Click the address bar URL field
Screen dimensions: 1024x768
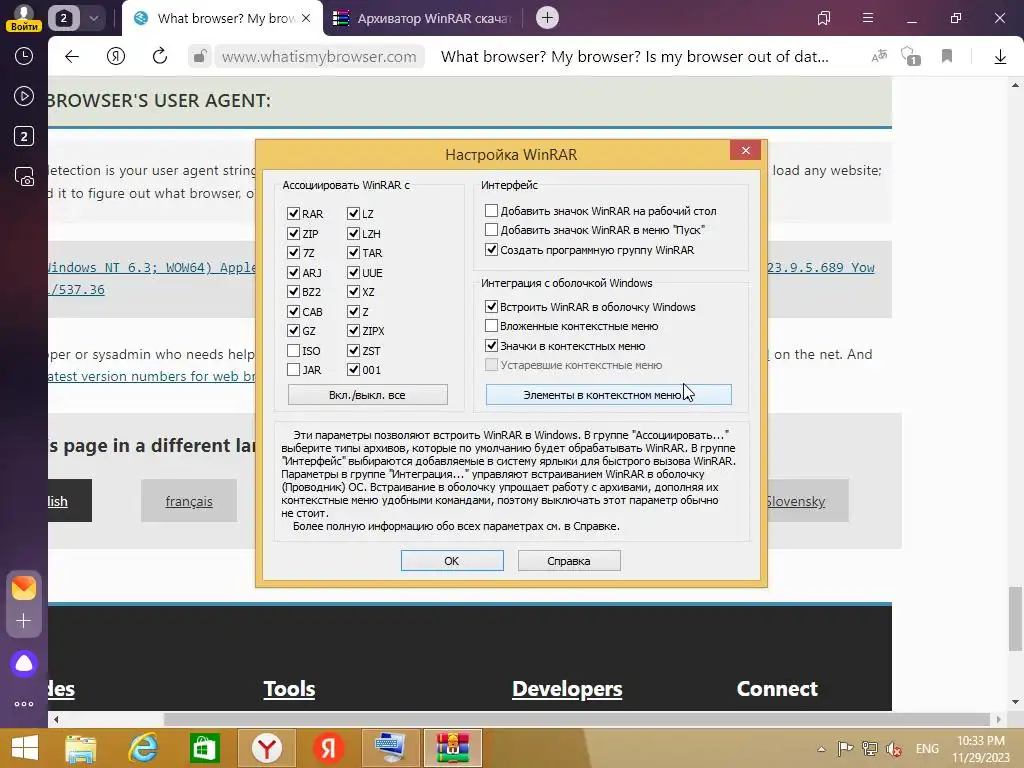pyautogui.click(x=319, y=57)
